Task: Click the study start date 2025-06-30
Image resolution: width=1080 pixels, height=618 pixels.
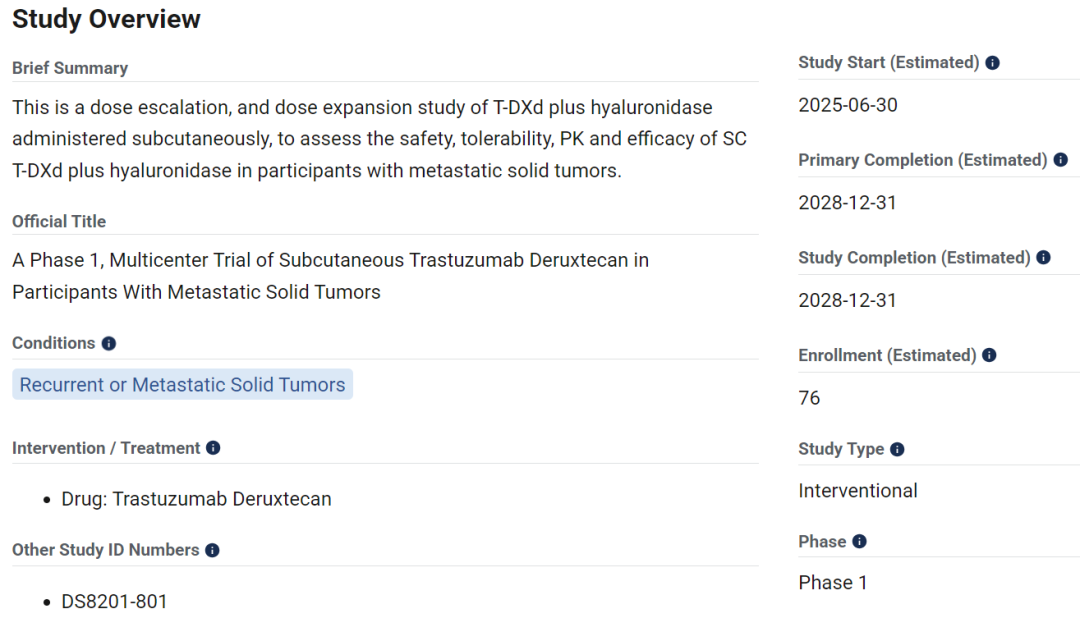Action: (848, 105)
